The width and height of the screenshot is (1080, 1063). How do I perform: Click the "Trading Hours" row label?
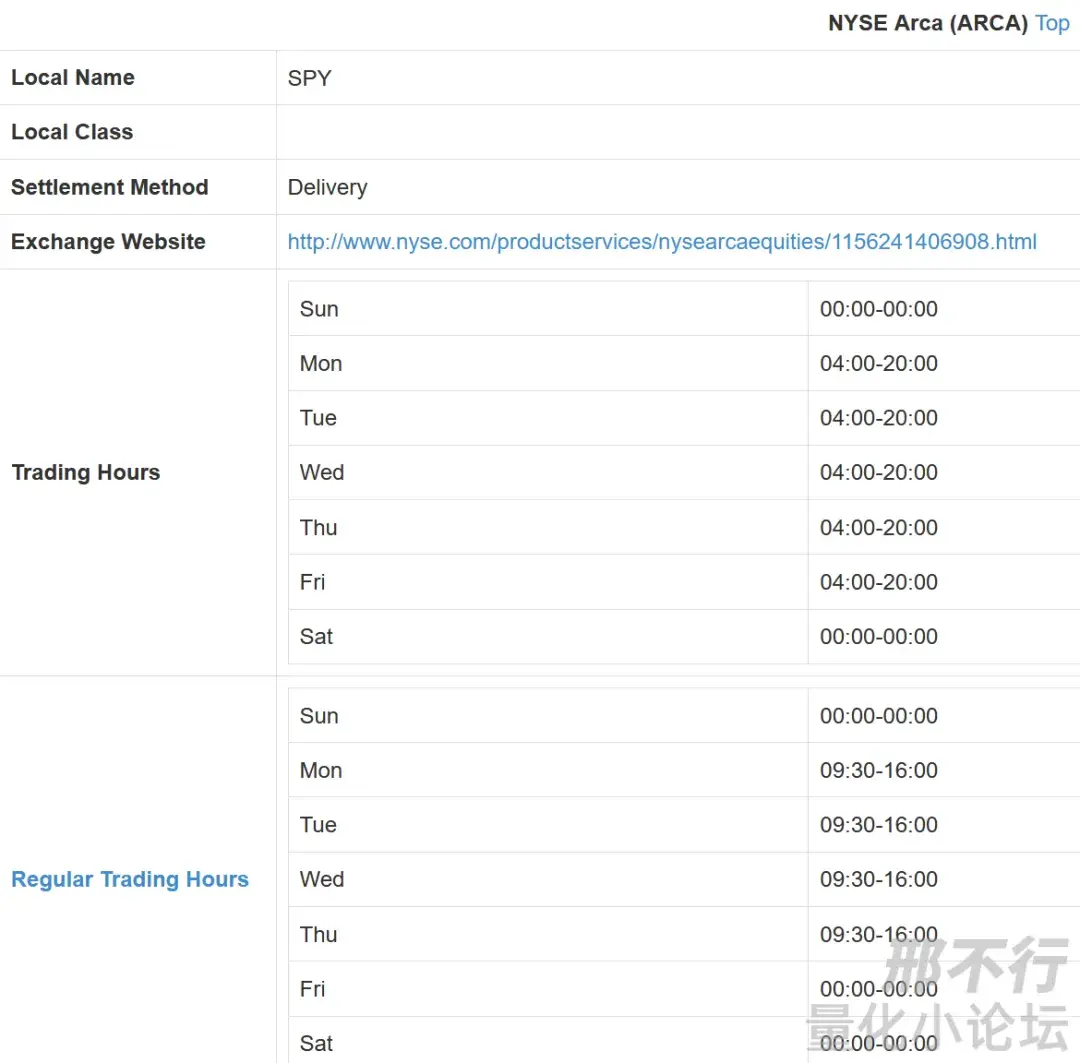pyautogui.click(x=85, y=472)
